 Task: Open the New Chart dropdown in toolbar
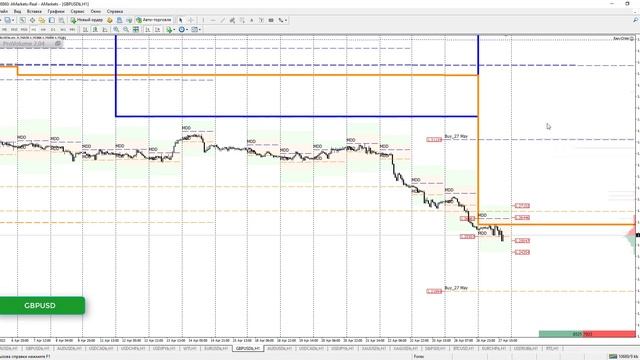click(1, 20)
